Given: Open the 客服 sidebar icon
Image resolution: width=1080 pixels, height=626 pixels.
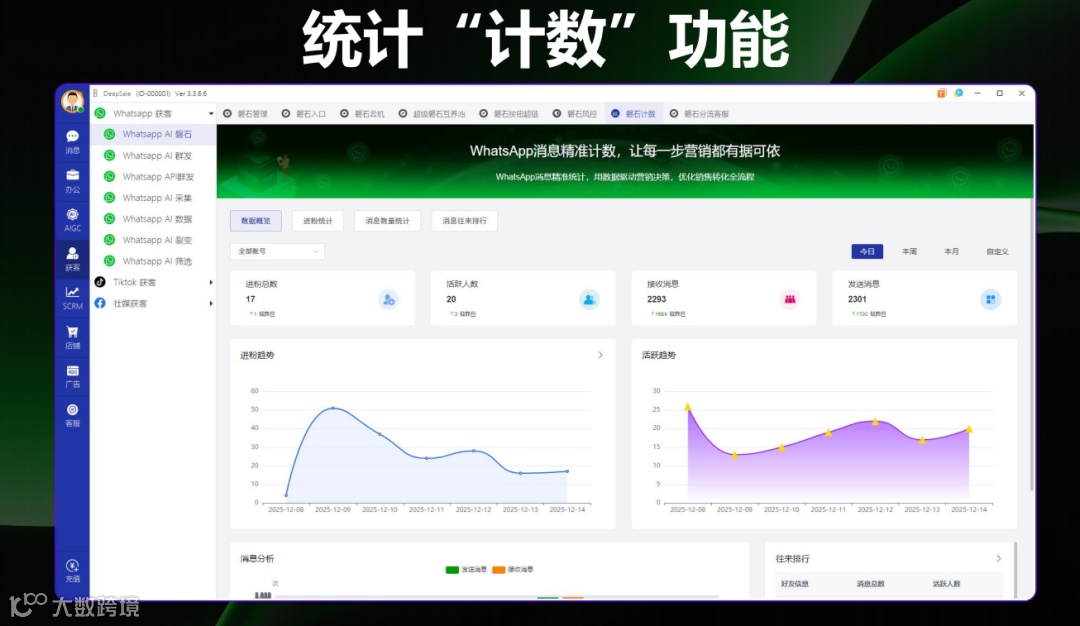Looking at the screenshot, I should coord(72,415).
